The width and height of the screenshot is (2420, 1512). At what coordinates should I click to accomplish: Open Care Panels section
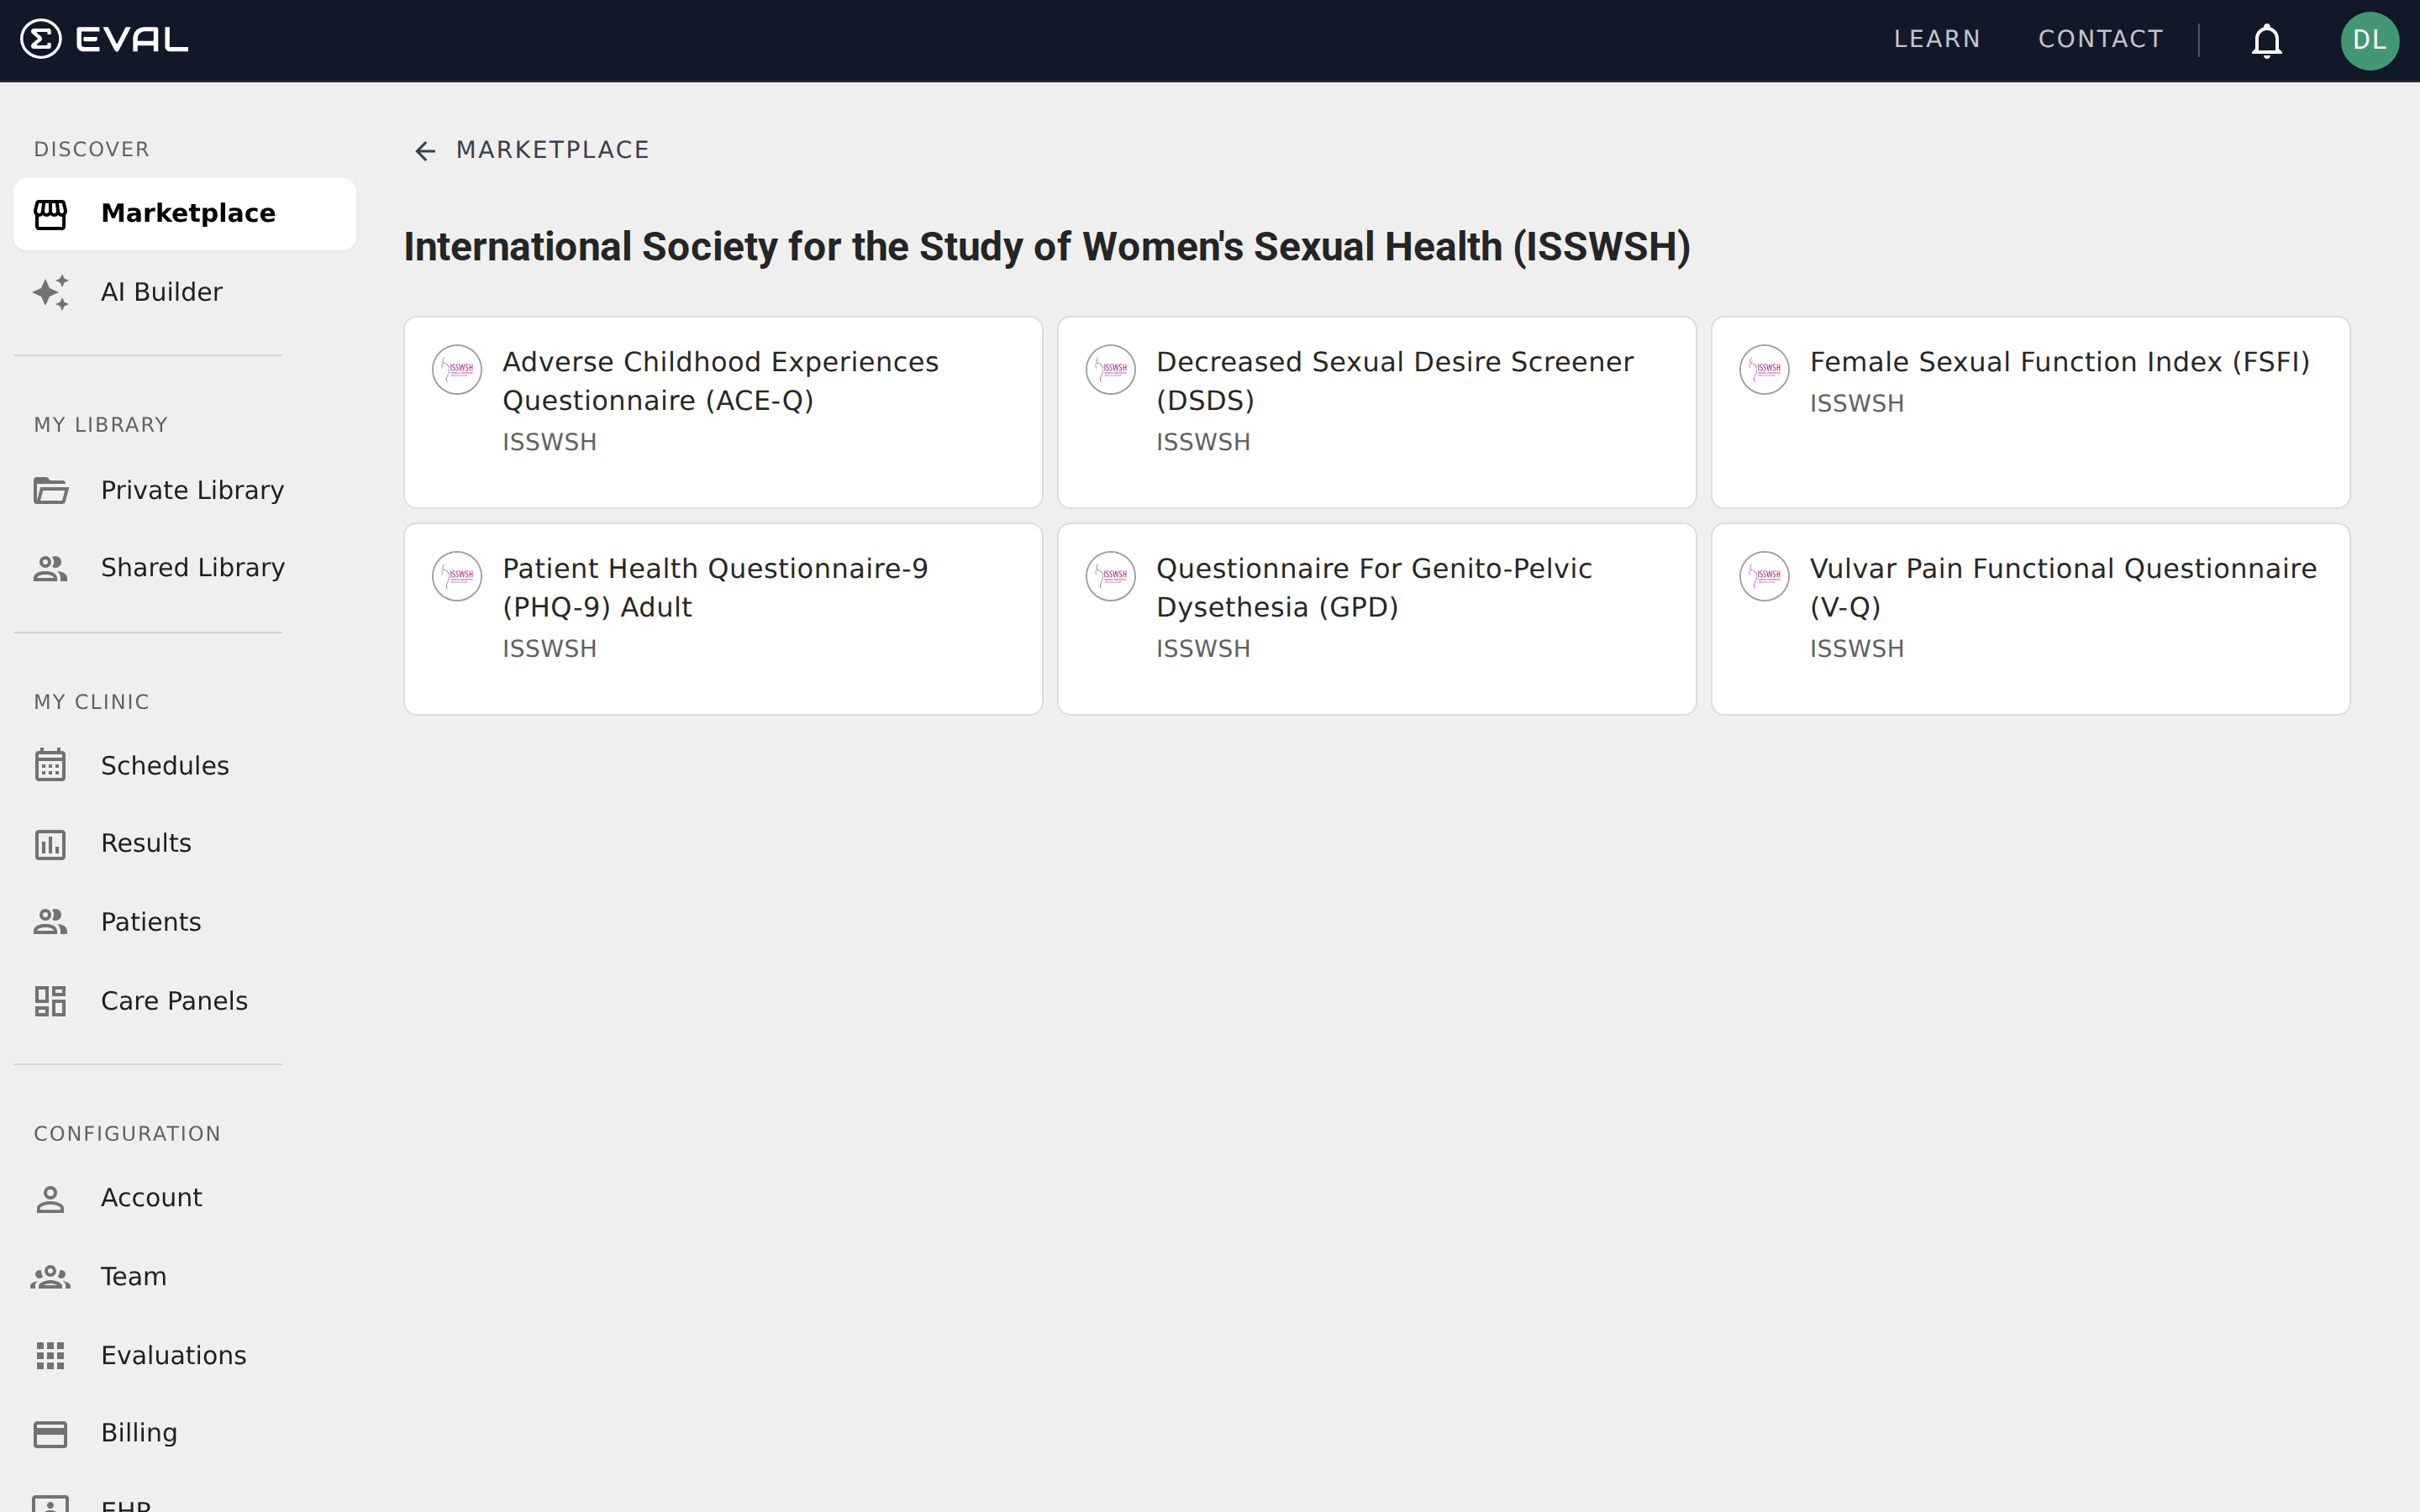coord(173,1001)
